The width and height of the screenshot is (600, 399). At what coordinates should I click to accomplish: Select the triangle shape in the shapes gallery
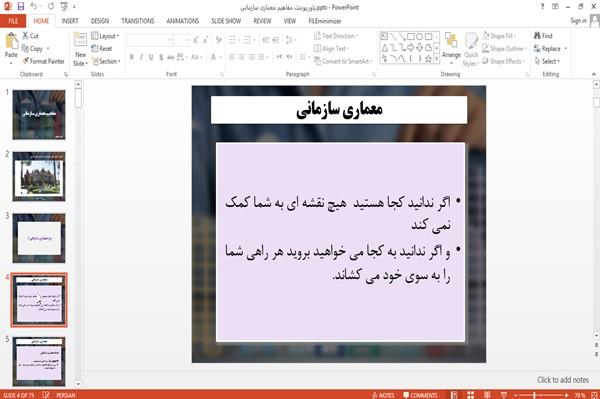click(385, 48)
